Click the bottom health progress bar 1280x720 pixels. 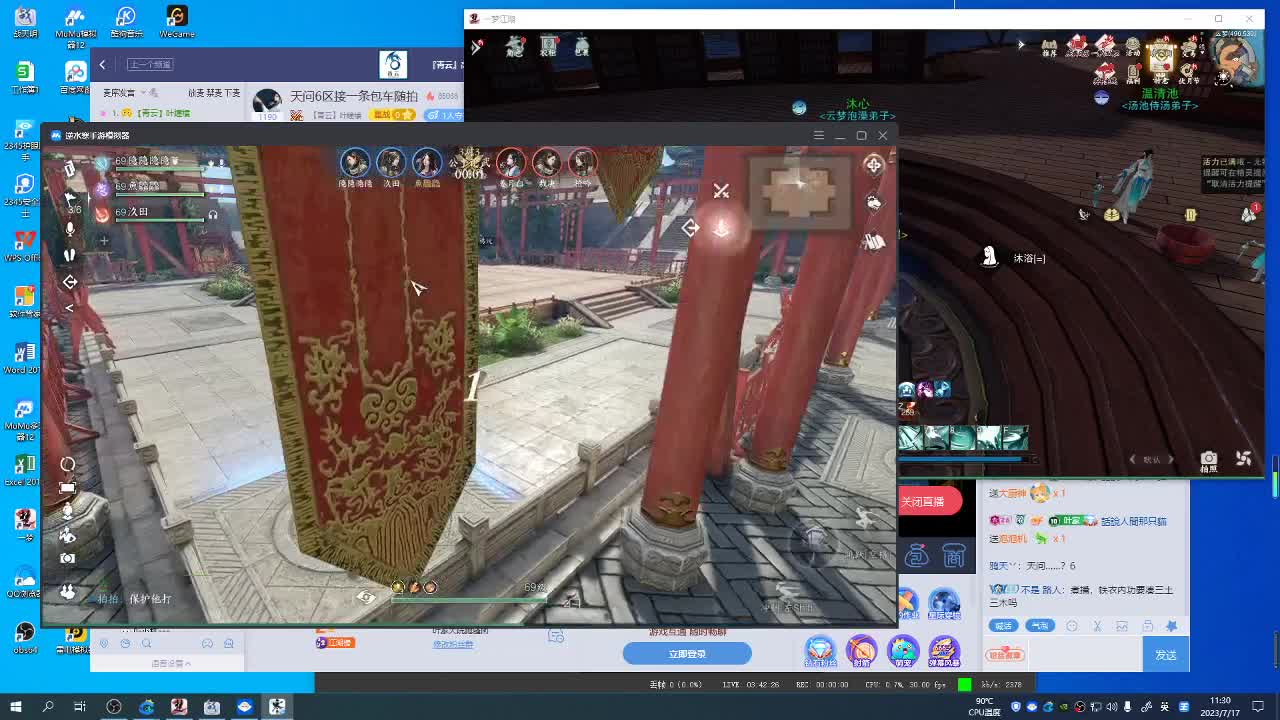coord(468,598)
